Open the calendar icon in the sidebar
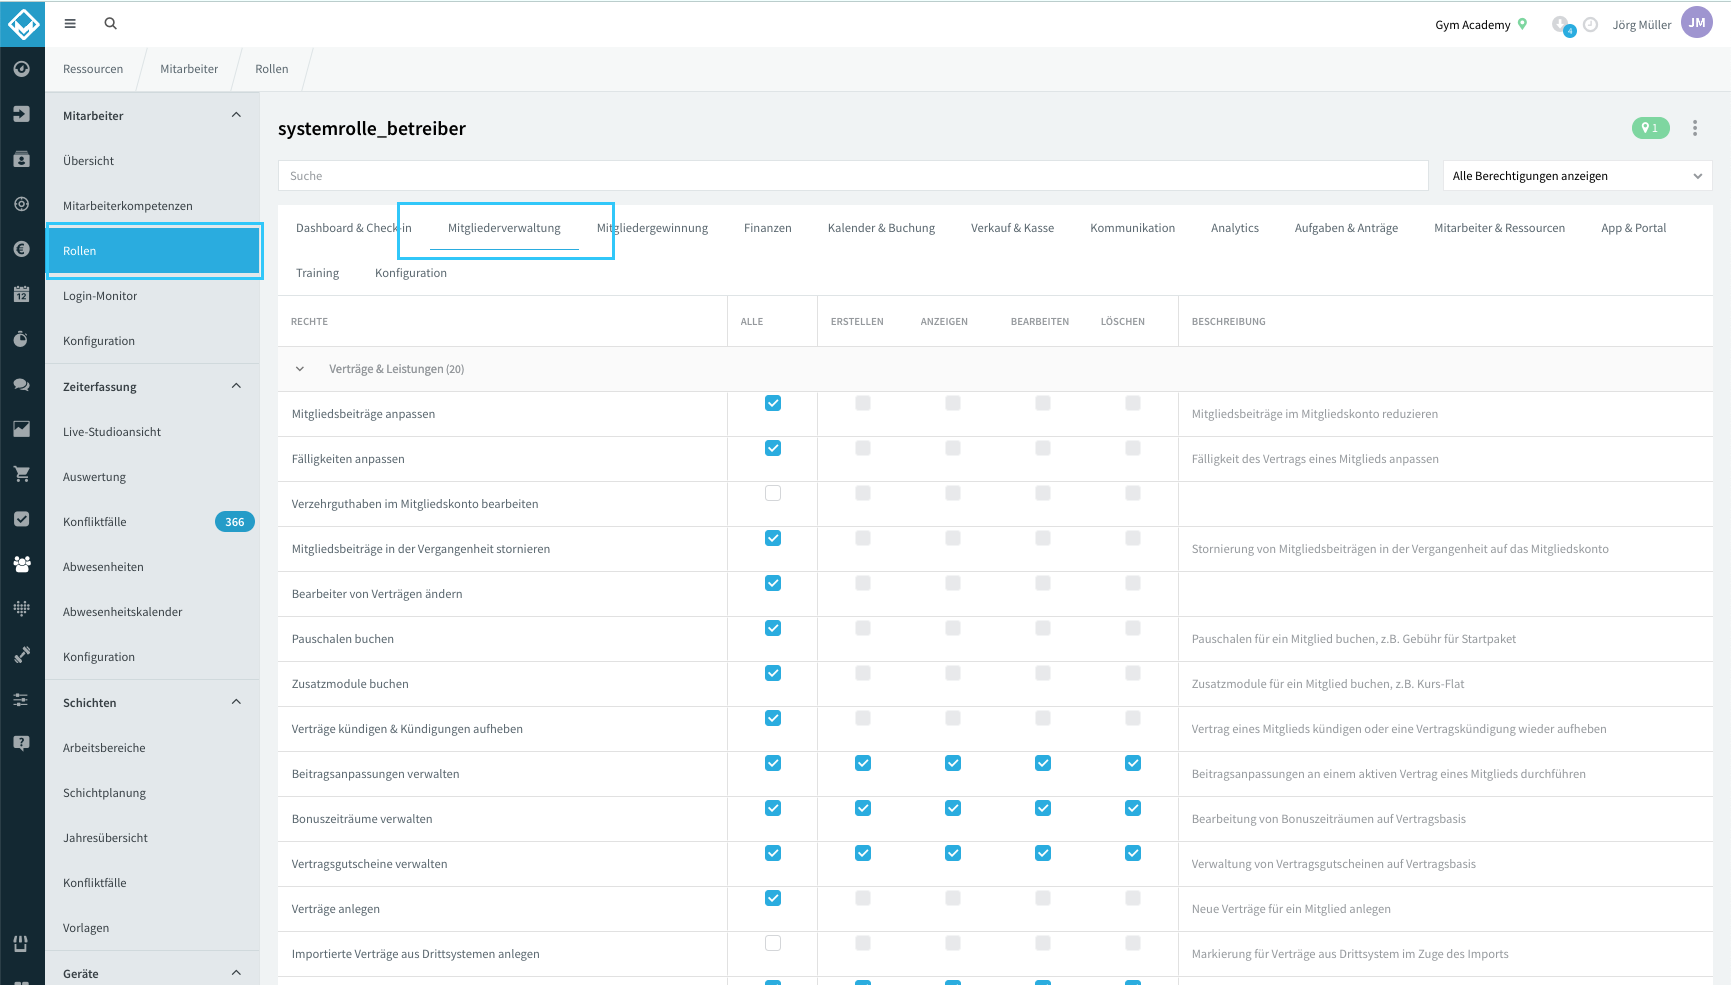Screen dimensions: 1731x985 22,294
